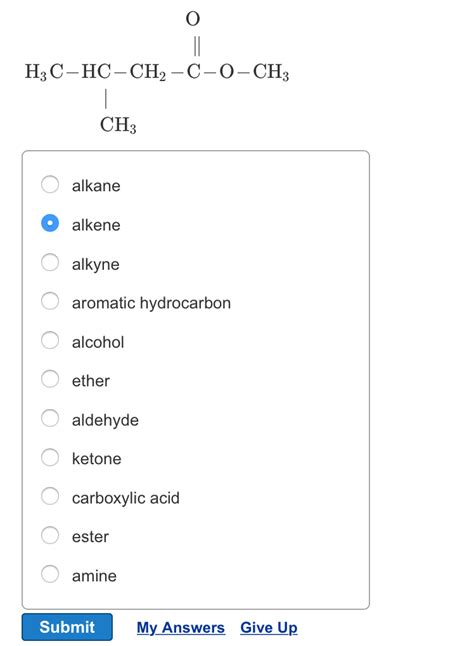Viewport: 474px width, 646px height.
Task: Click the molecule structure diagram
Action: tap(157, 72)
